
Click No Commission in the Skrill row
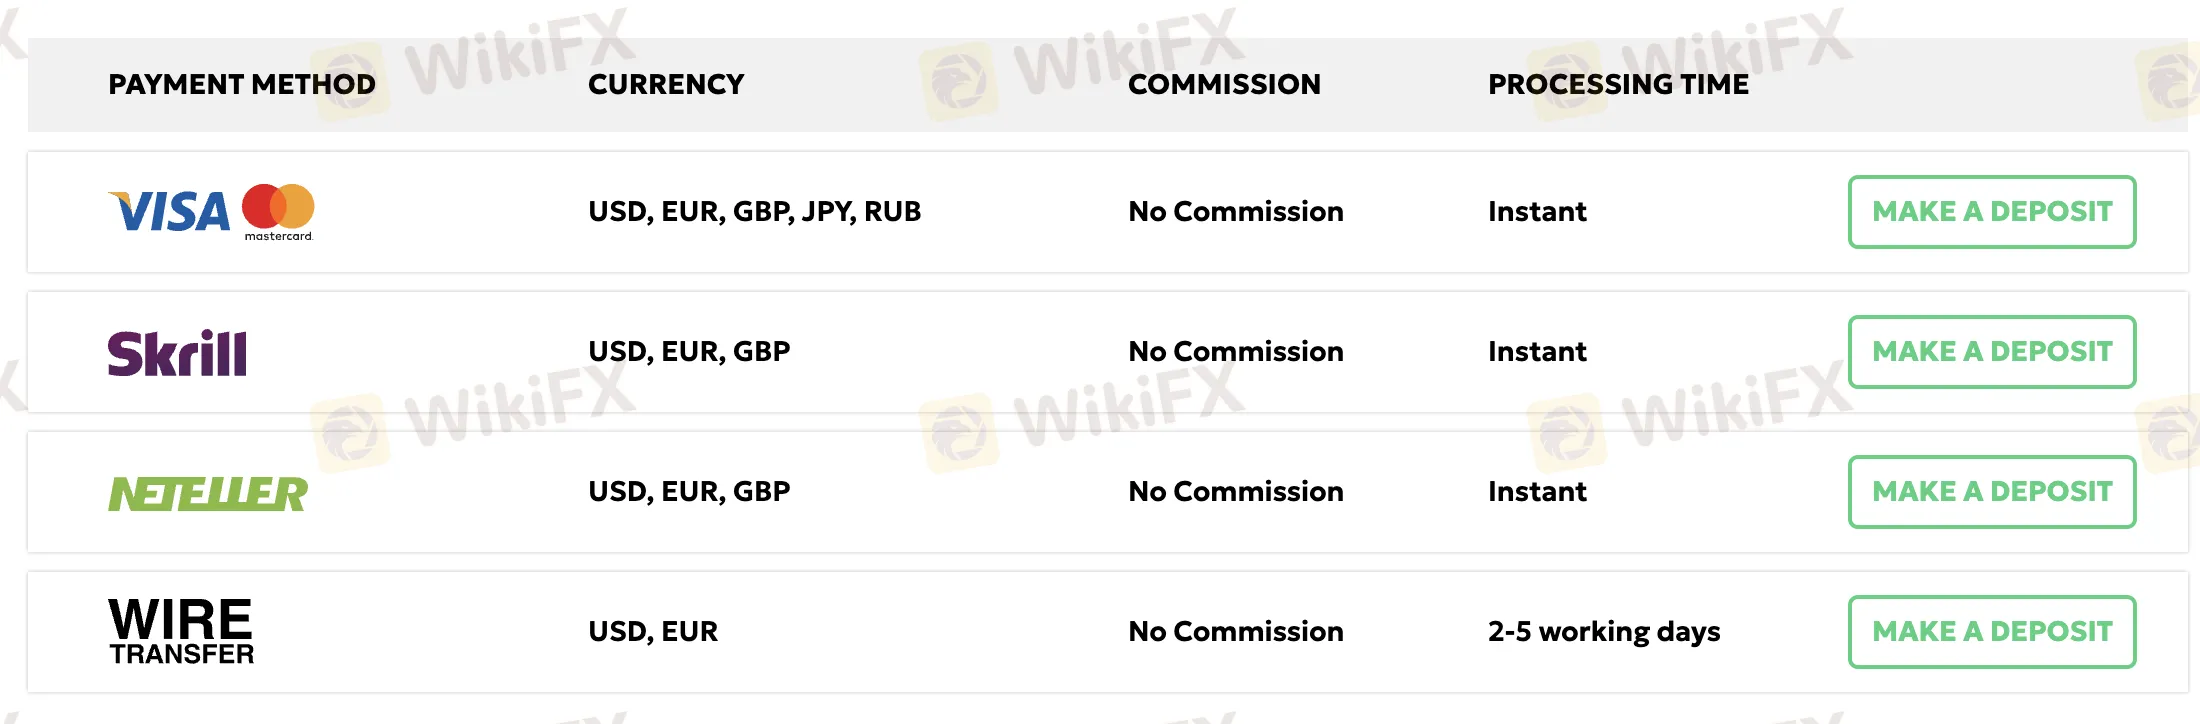pyautogui.click(x=1235, y=352)
